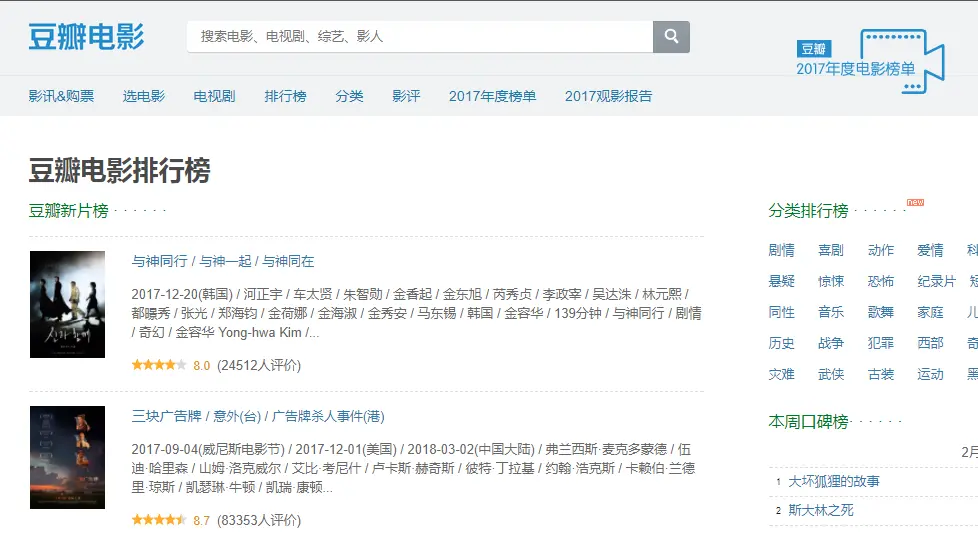Open the 与神同行 poster thumbnail

[x=67, y=304]
